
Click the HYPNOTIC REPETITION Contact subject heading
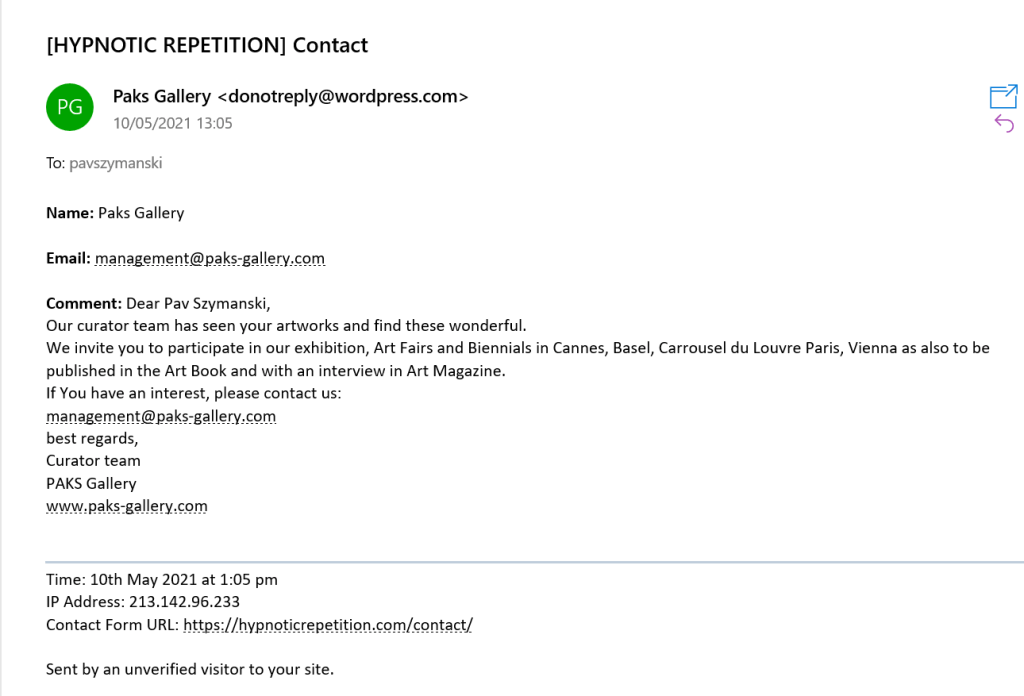[207, 45]
